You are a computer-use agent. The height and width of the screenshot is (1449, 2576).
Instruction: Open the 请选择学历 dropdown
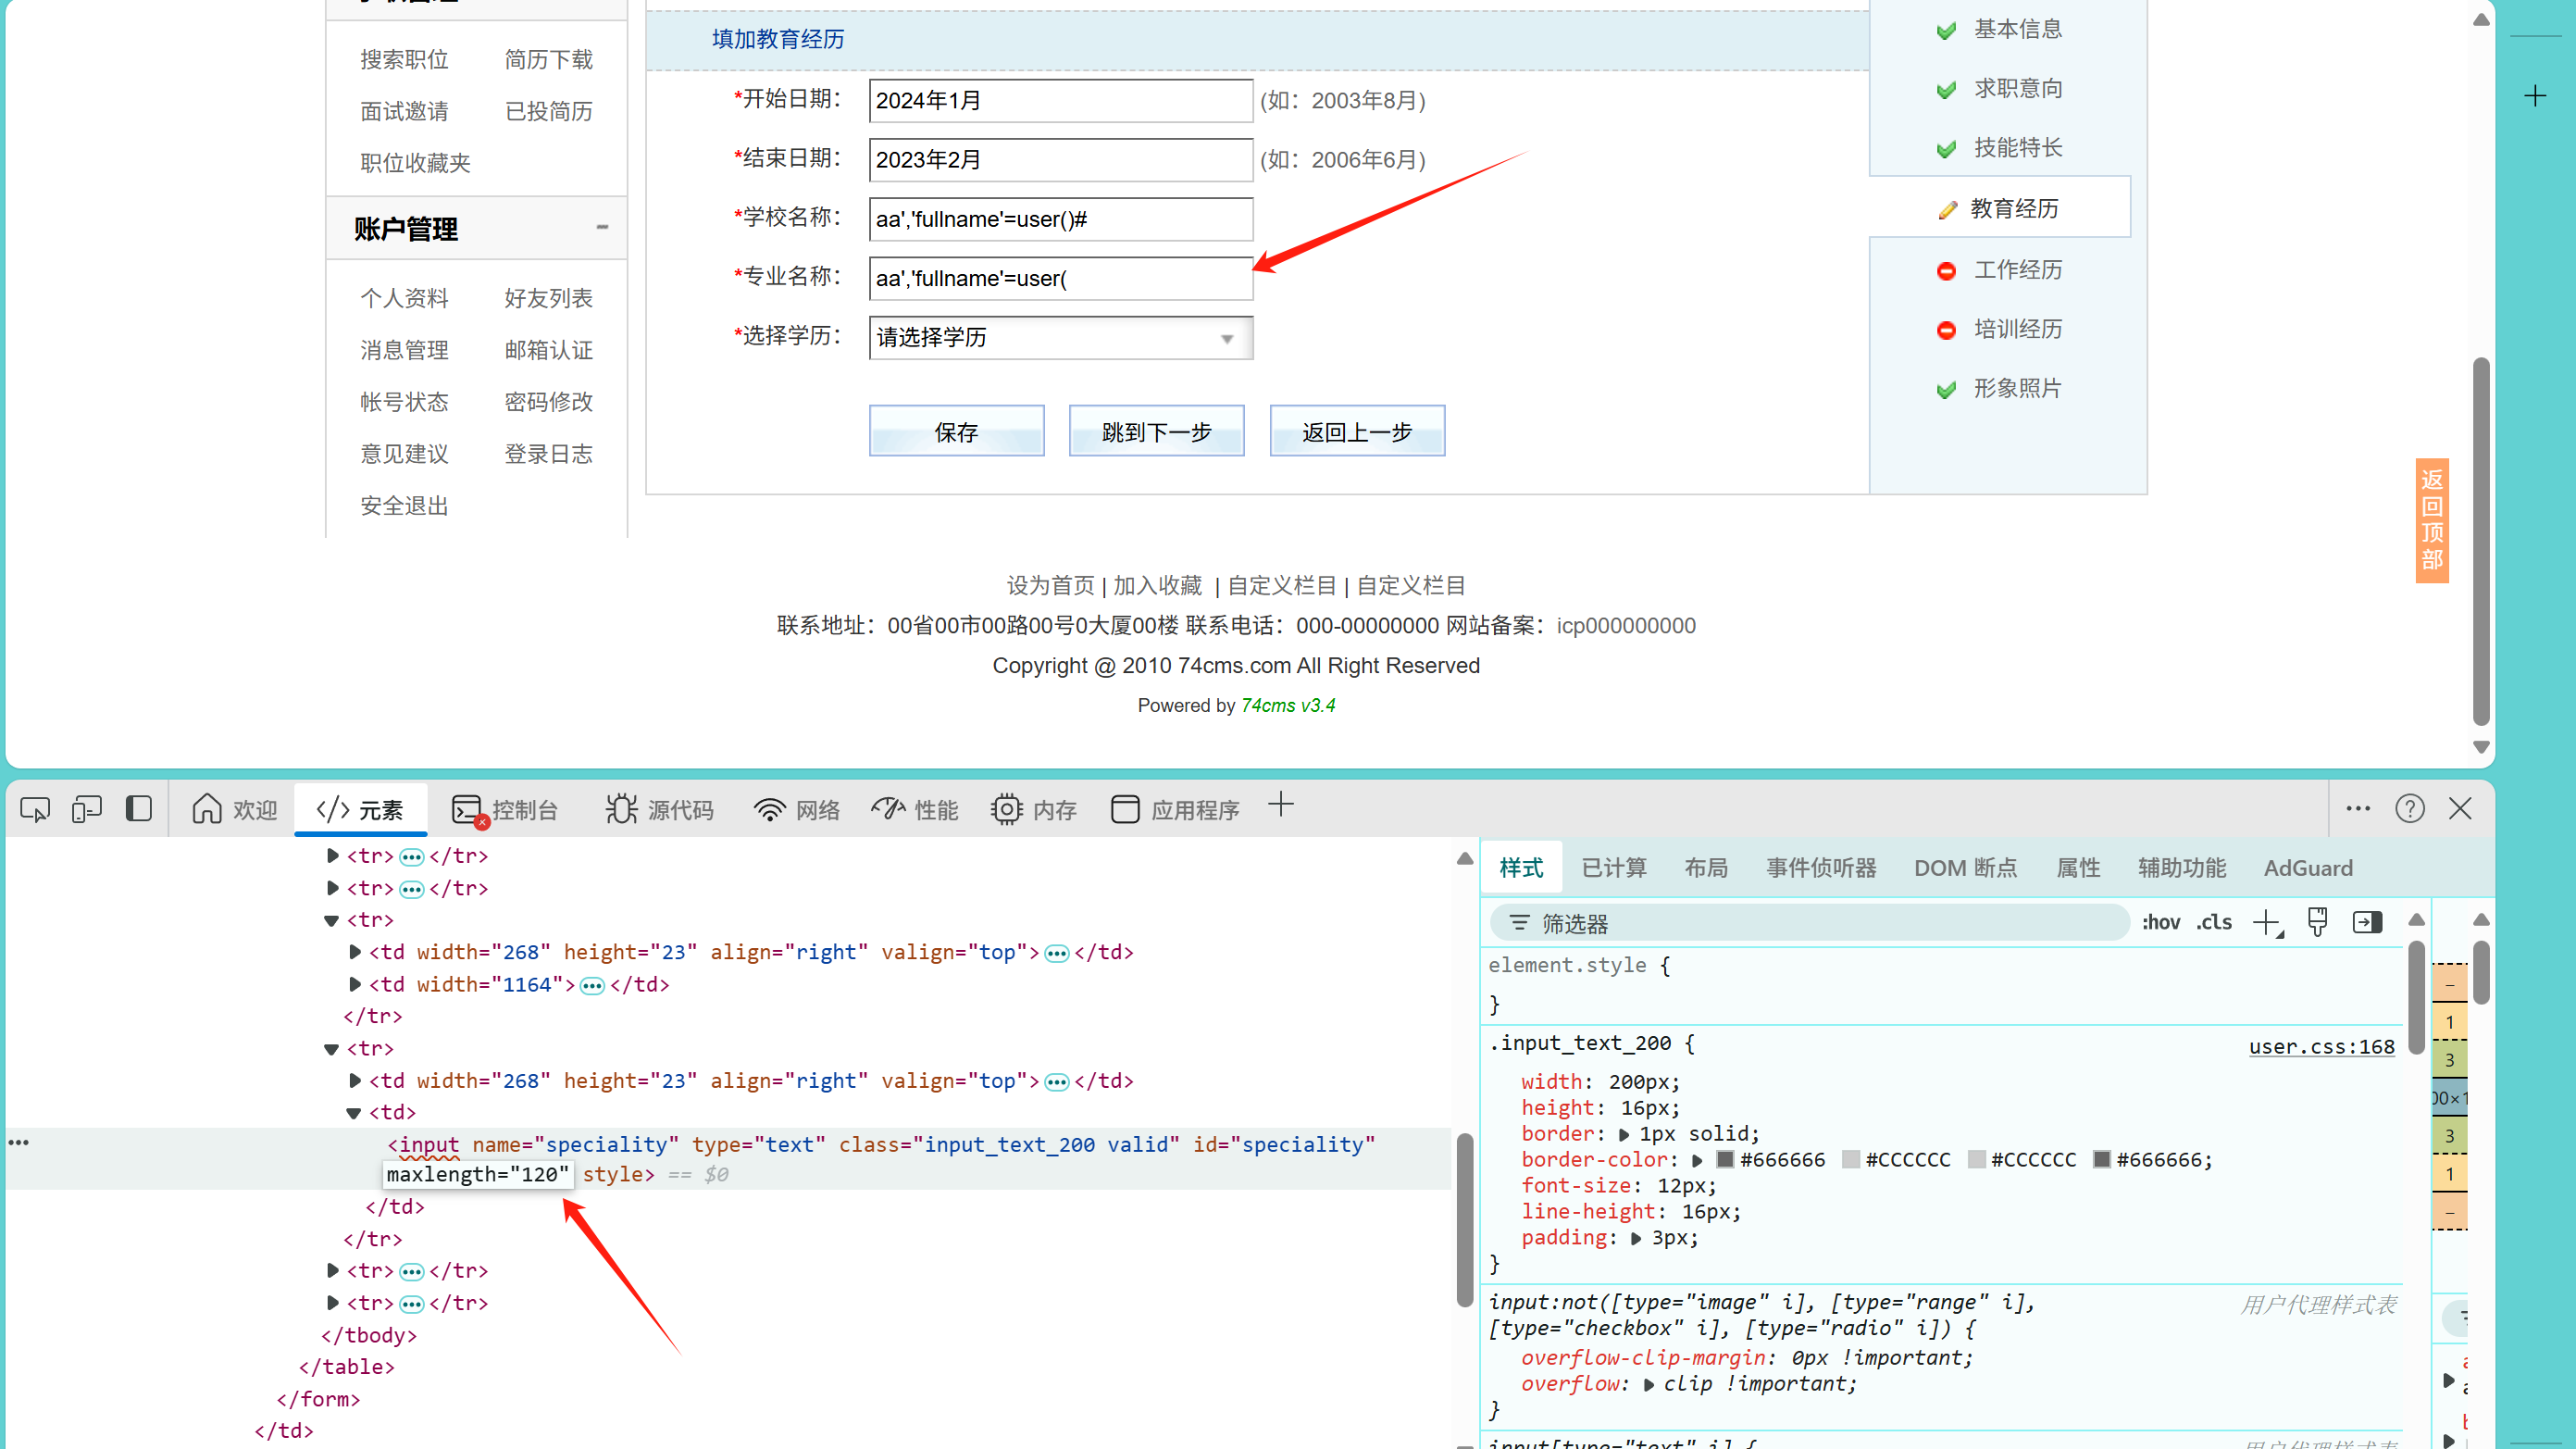tap(1060, 338)
